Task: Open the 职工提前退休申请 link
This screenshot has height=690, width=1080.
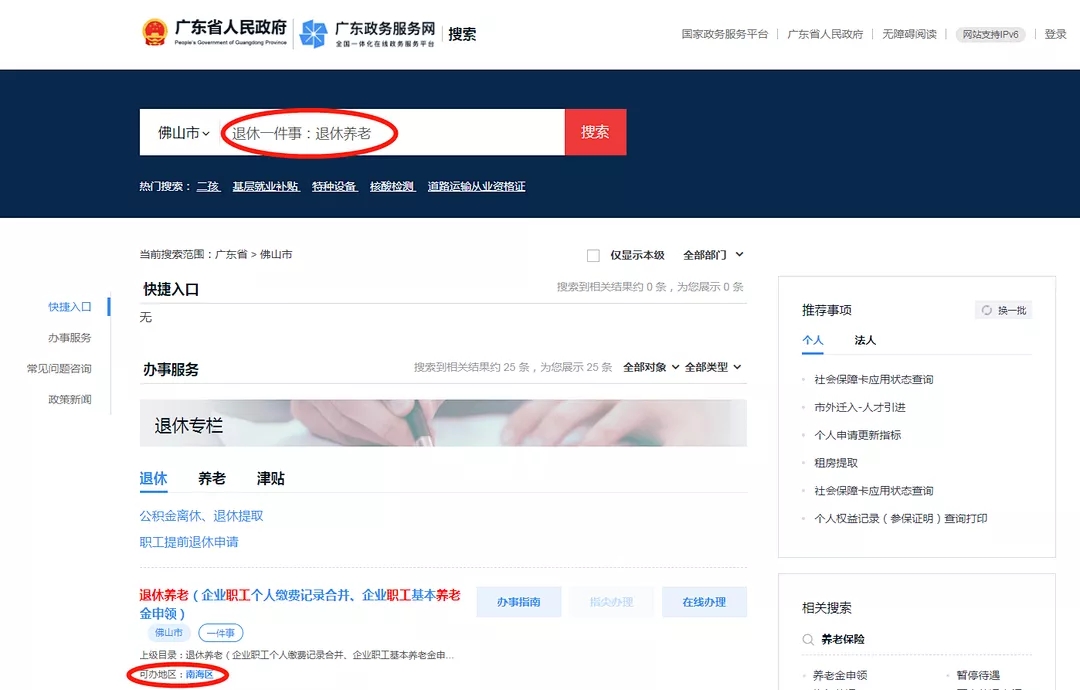Action: point(189,542)
